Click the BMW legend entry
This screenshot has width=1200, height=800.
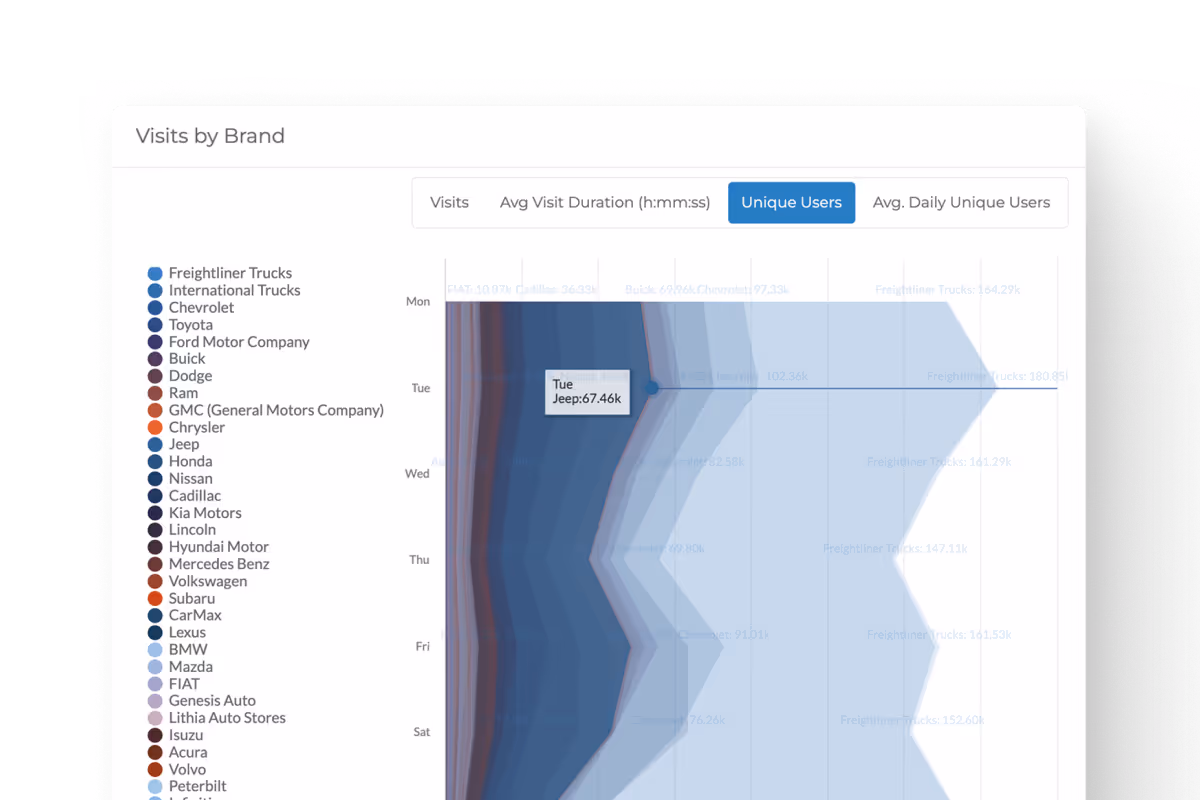click(178, 649)
